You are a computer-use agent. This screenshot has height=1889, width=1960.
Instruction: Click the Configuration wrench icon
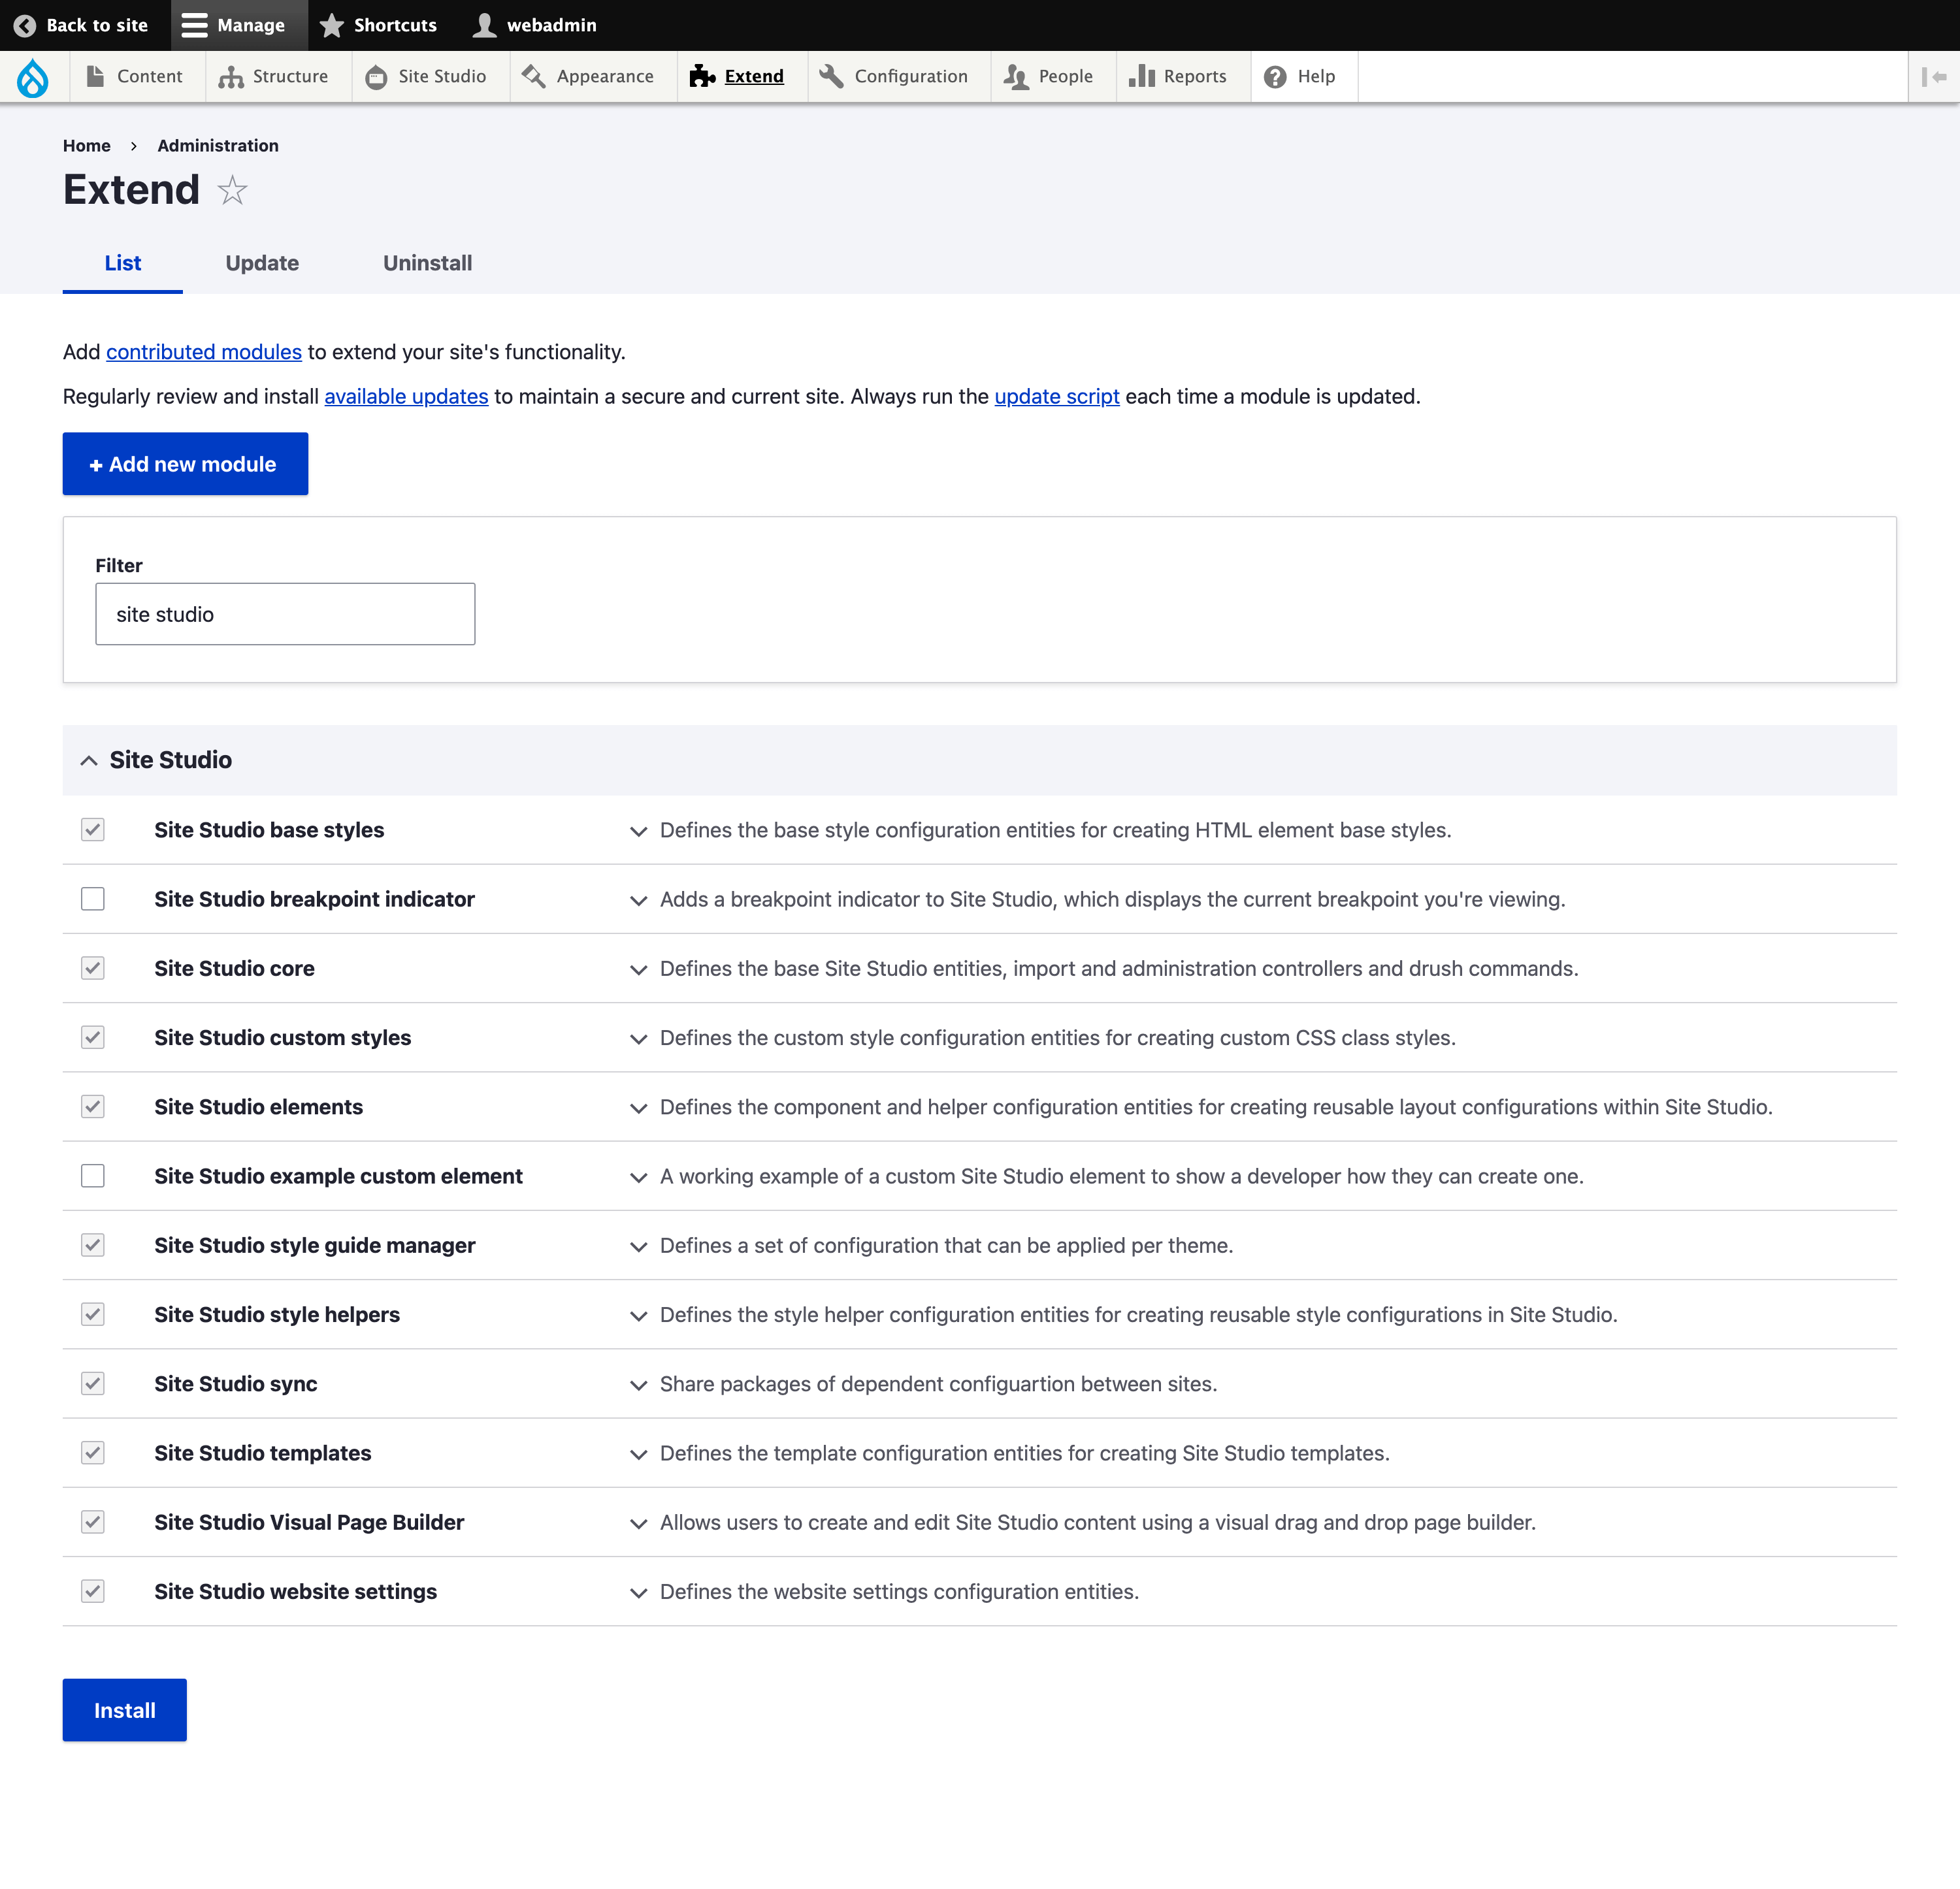click(x=831, y=77)
